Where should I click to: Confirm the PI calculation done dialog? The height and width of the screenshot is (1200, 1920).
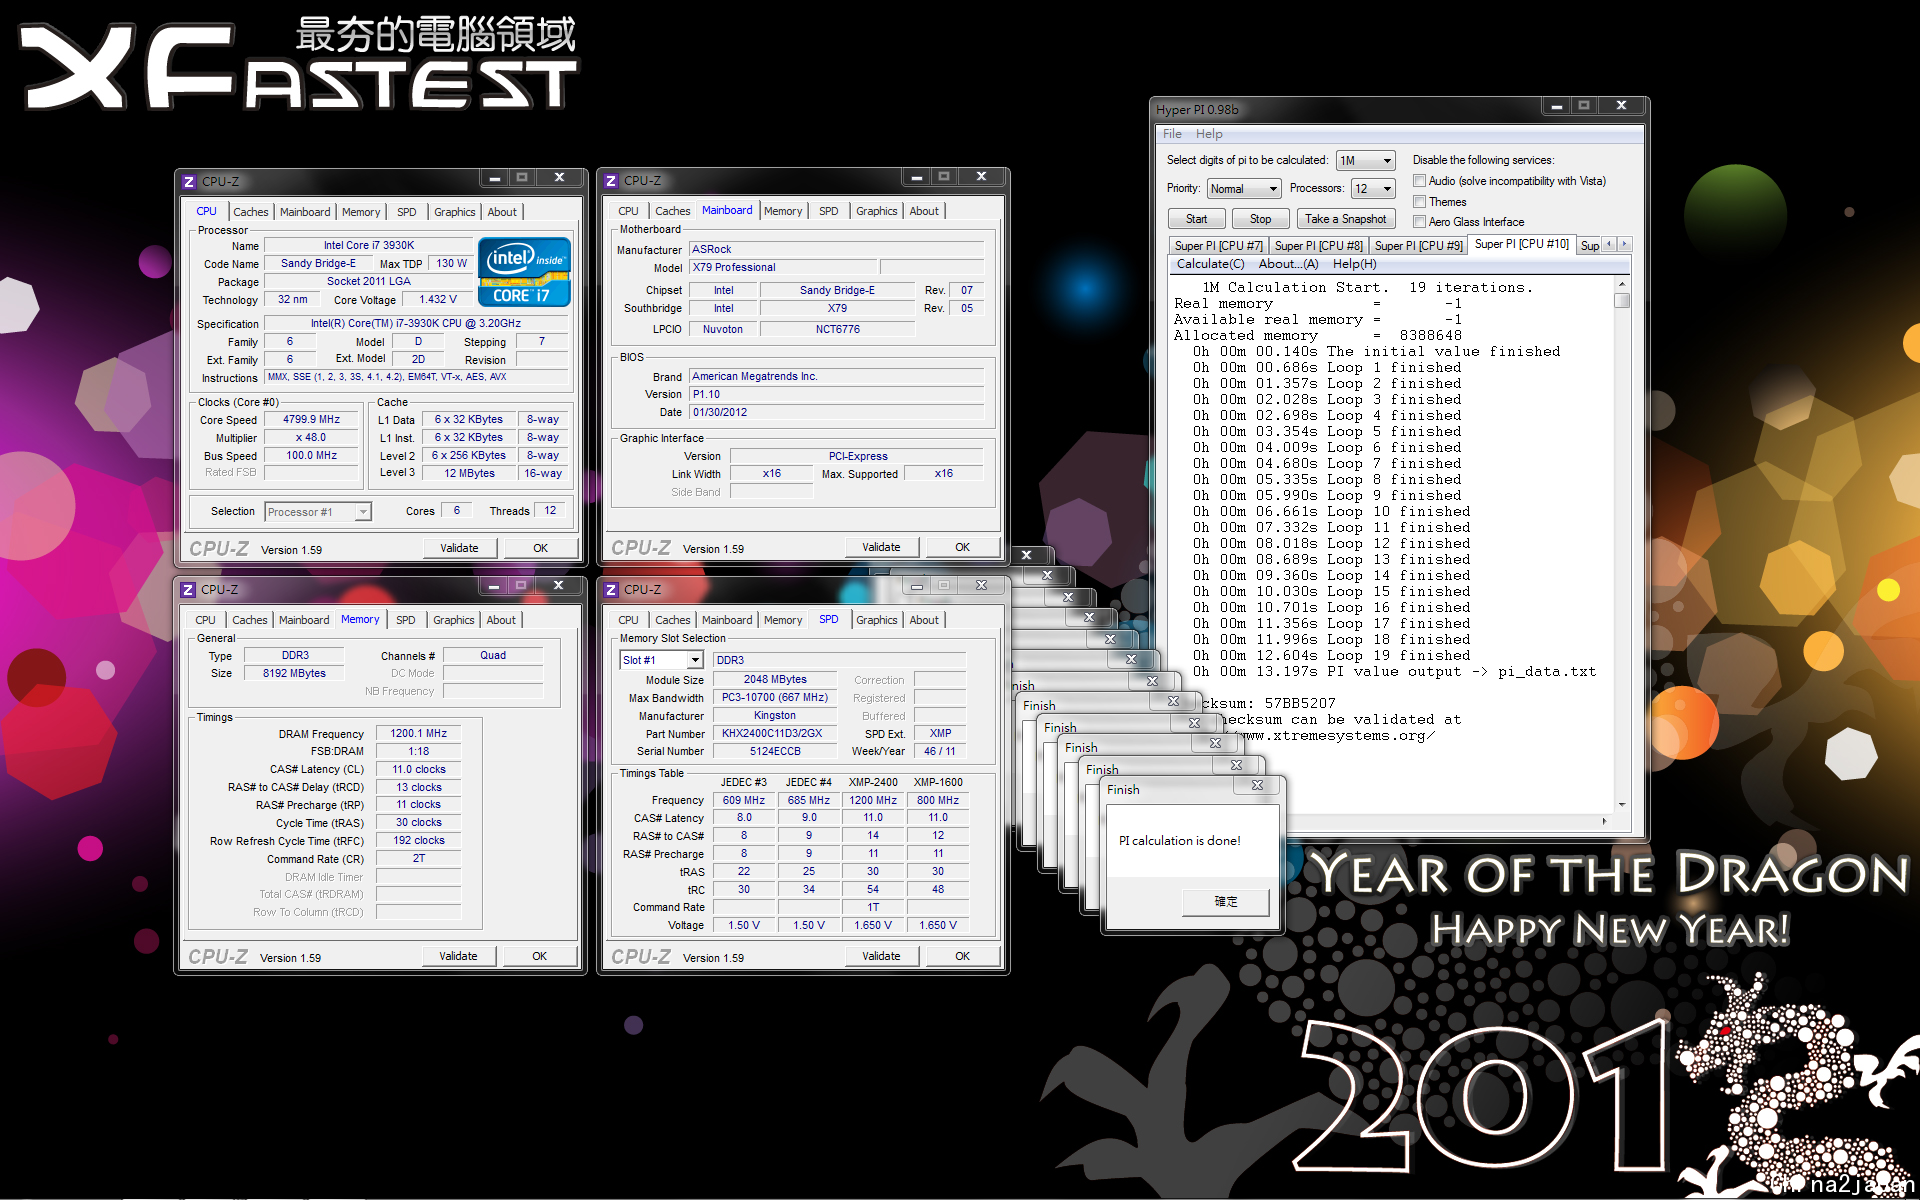click(x=1226, y=902)
